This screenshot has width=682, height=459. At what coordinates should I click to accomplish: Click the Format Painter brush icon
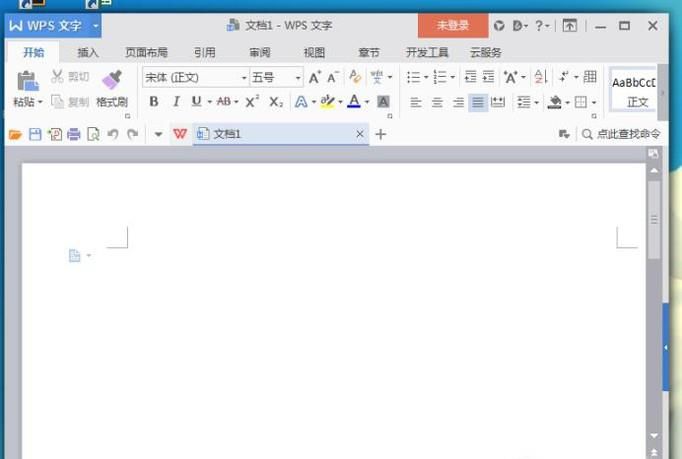112,80
